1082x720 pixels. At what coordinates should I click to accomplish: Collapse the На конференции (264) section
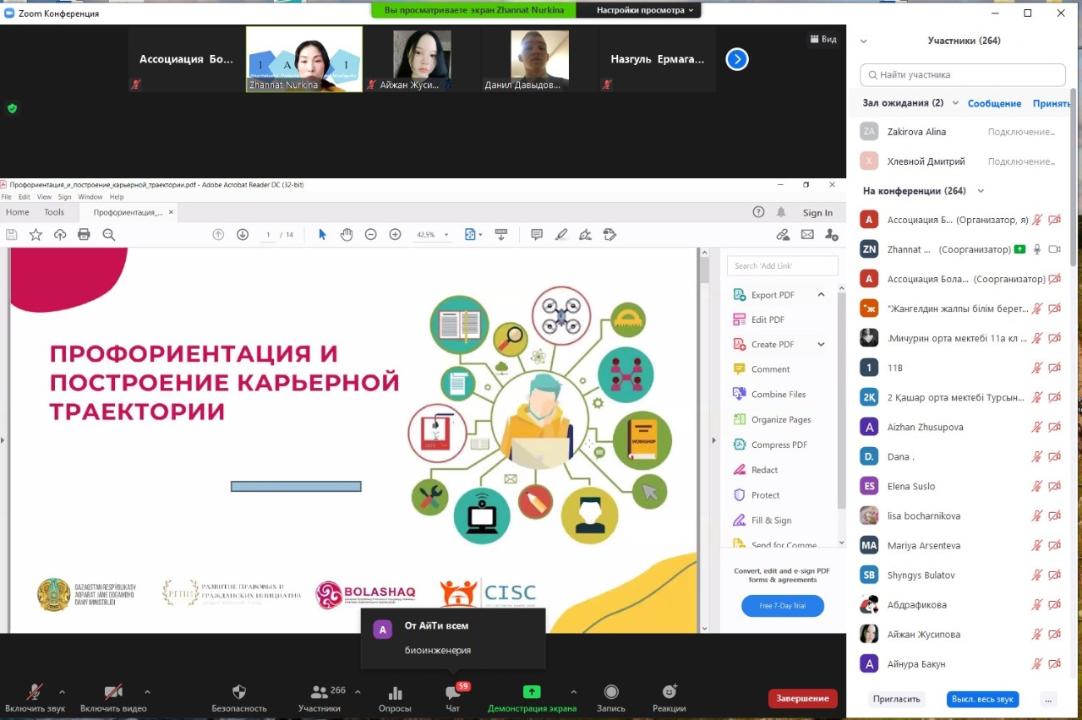980,191
